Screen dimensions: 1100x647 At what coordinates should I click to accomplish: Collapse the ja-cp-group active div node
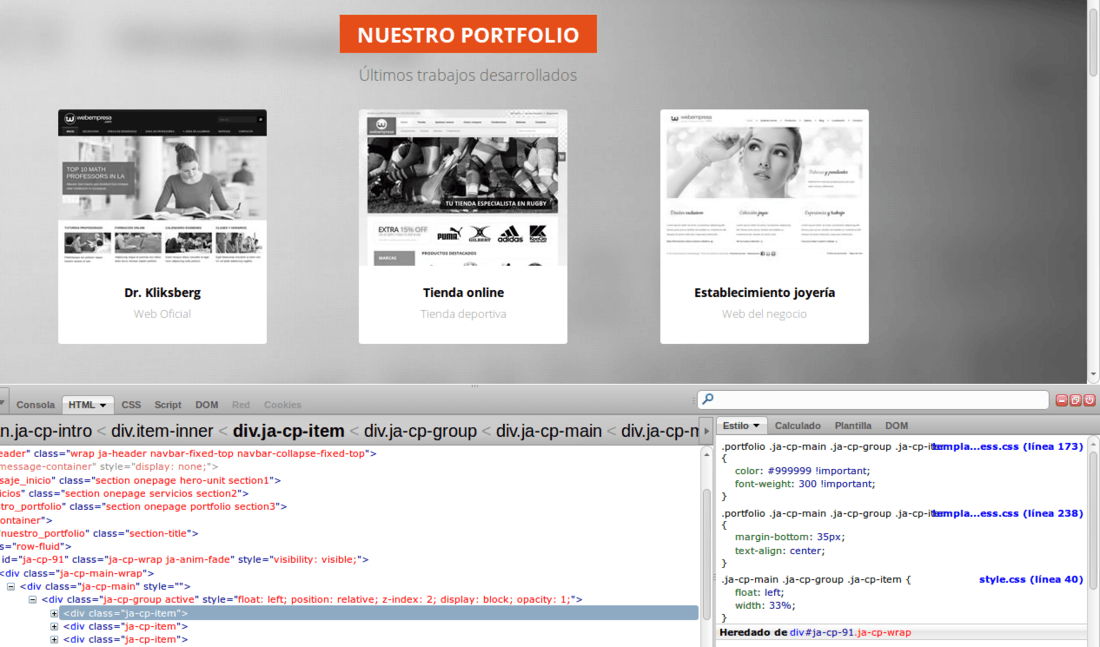click(x=32, y=600)
